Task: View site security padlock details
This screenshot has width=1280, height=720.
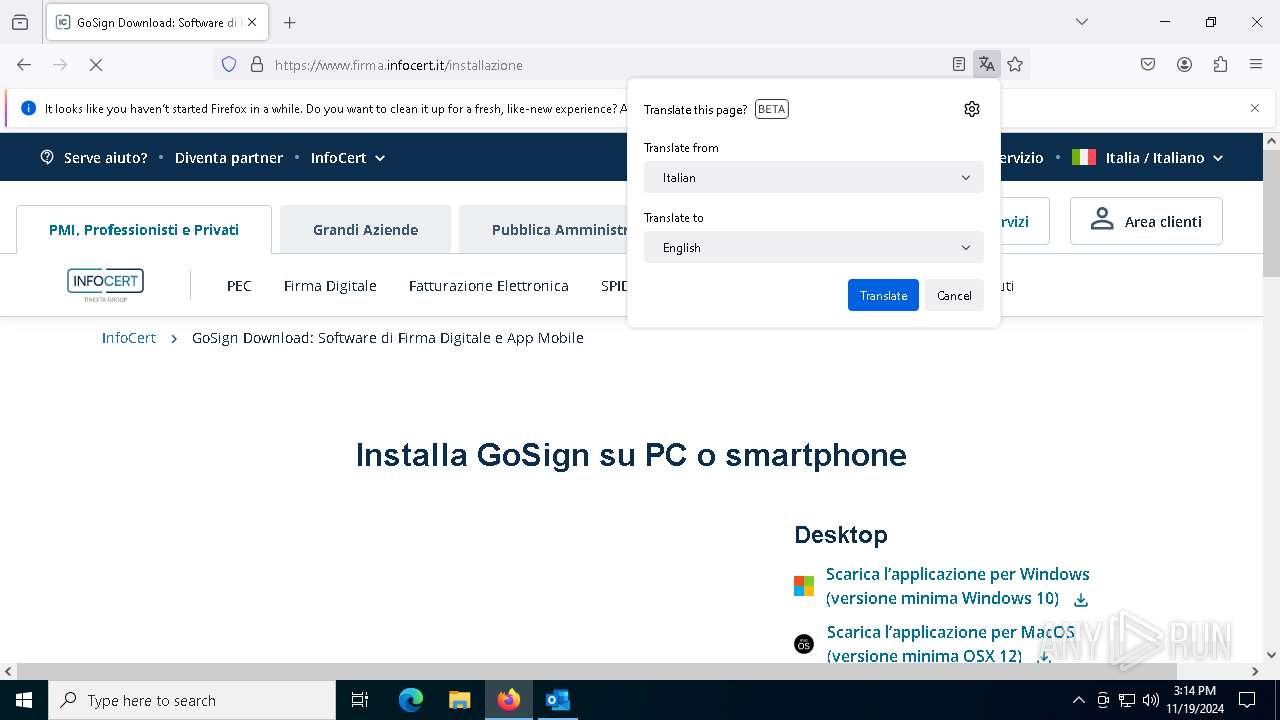Action: point(257,65)
